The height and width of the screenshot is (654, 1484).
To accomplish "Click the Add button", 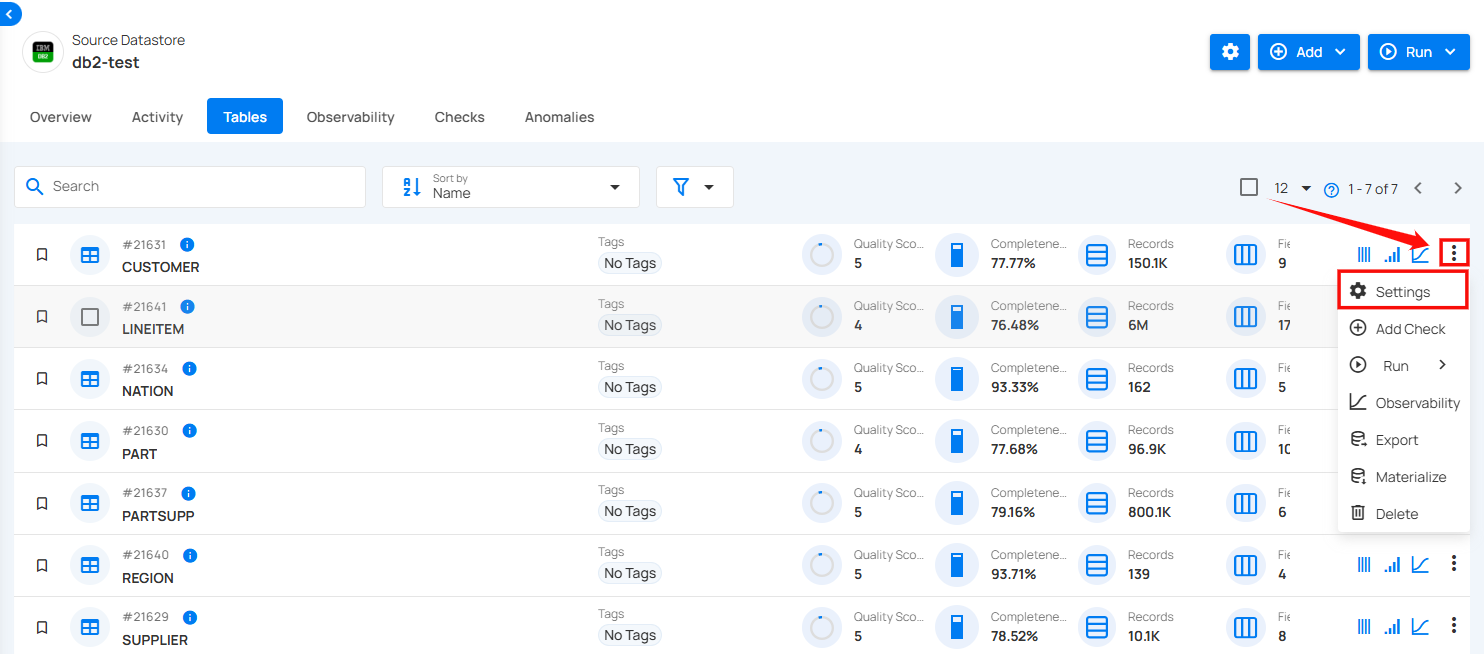I will (x=1308, y=52).
